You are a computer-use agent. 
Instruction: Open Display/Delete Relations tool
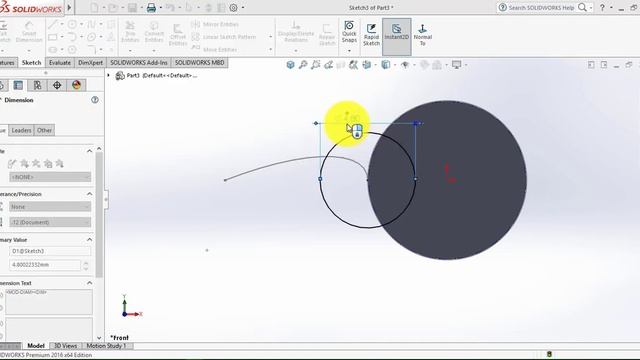click(x=296, y=32)
